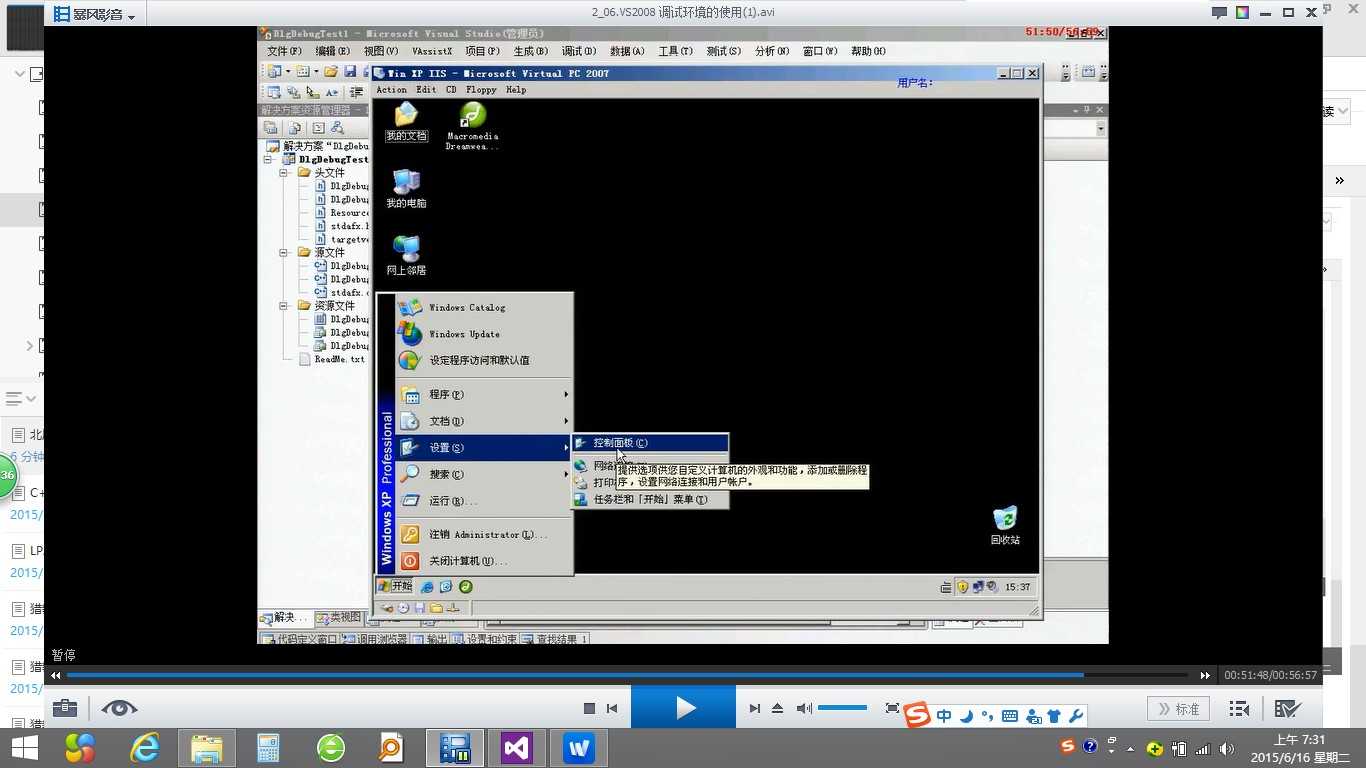The height and width of the screenshot is (768, 1366).
Task: Open the 程序 start menu item
Action: coord(484,394)
